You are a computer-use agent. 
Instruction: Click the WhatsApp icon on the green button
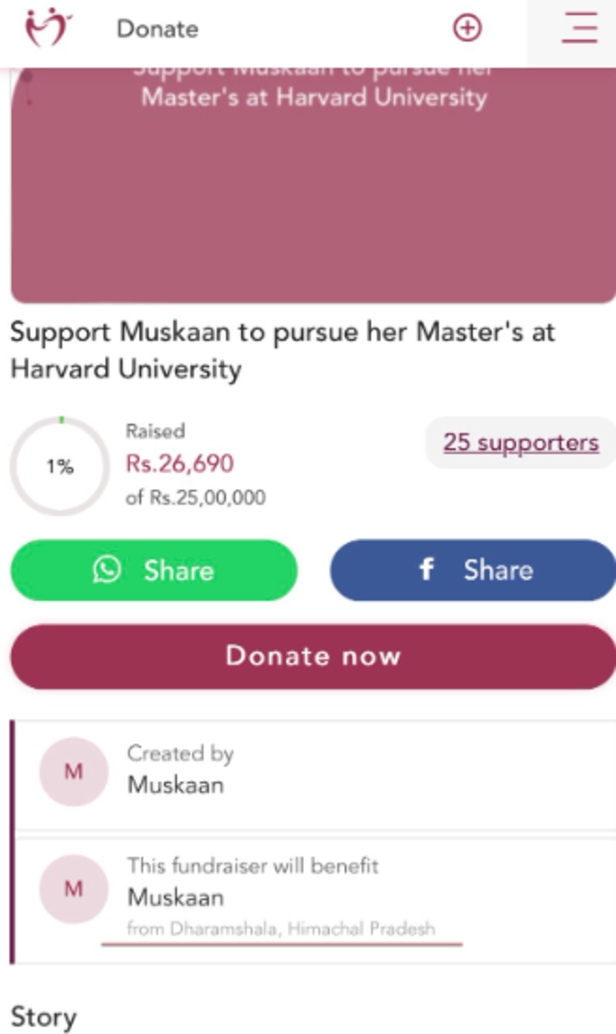(106, 570)
